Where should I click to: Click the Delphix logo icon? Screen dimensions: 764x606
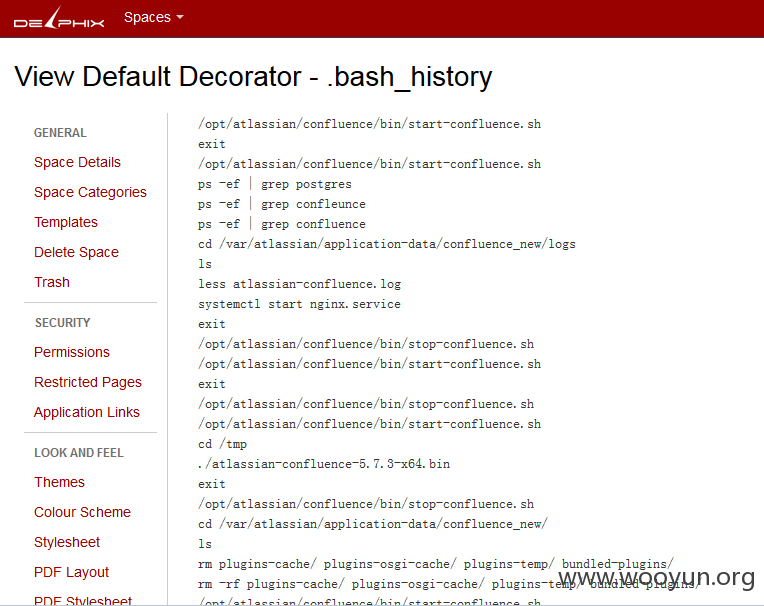(59, 18)
